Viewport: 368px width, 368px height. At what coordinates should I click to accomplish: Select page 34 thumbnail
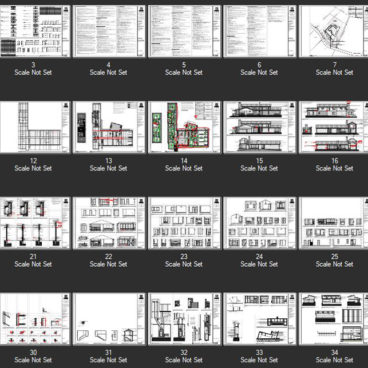point(334,319)
